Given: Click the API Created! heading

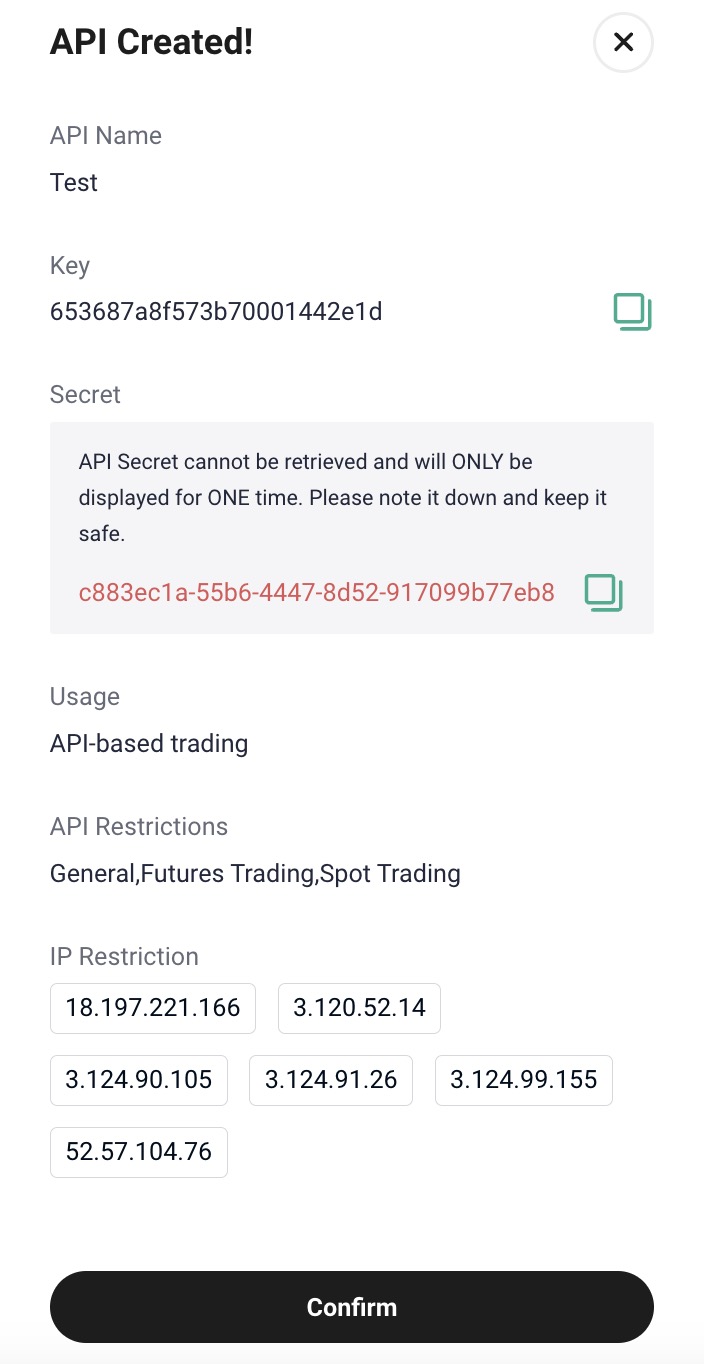Looking at the screenshot, I should pos(151,43).
